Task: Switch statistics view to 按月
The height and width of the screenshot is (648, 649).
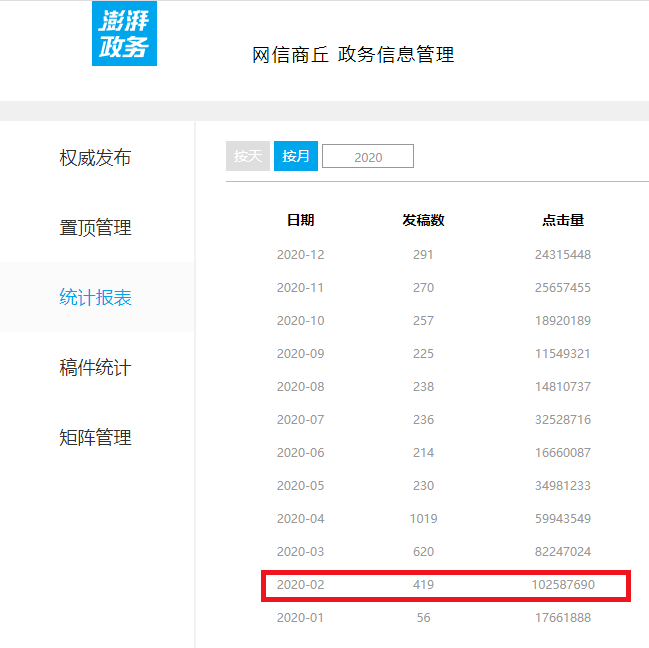Action: [296, 157]
